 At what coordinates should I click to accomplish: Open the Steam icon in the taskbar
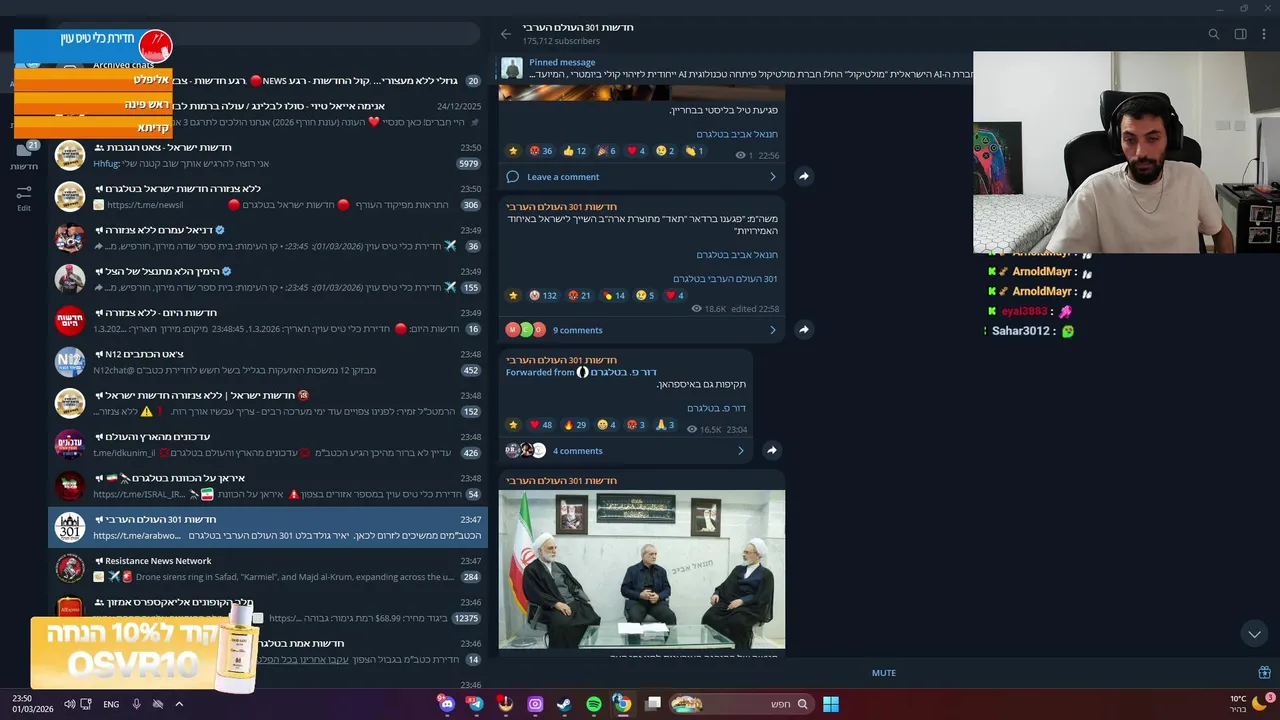(x=564, y=704)
